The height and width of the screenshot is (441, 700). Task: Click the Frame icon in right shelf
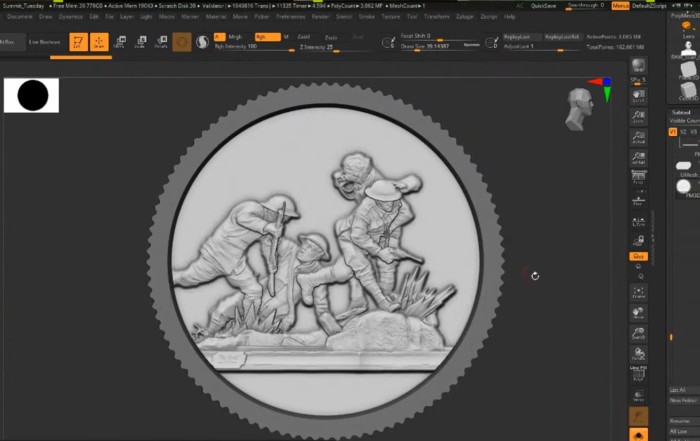coord(638,292)
